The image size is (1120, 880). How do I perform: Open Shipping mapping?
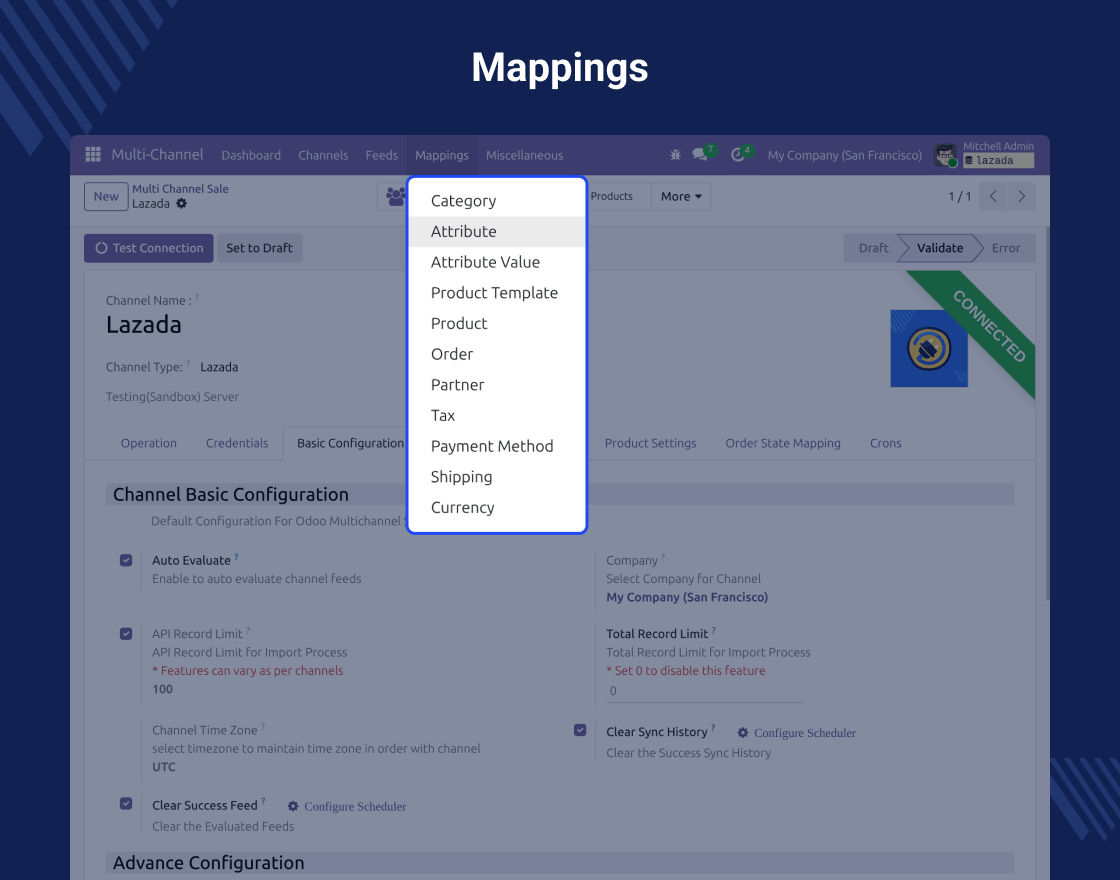[497, 477]
